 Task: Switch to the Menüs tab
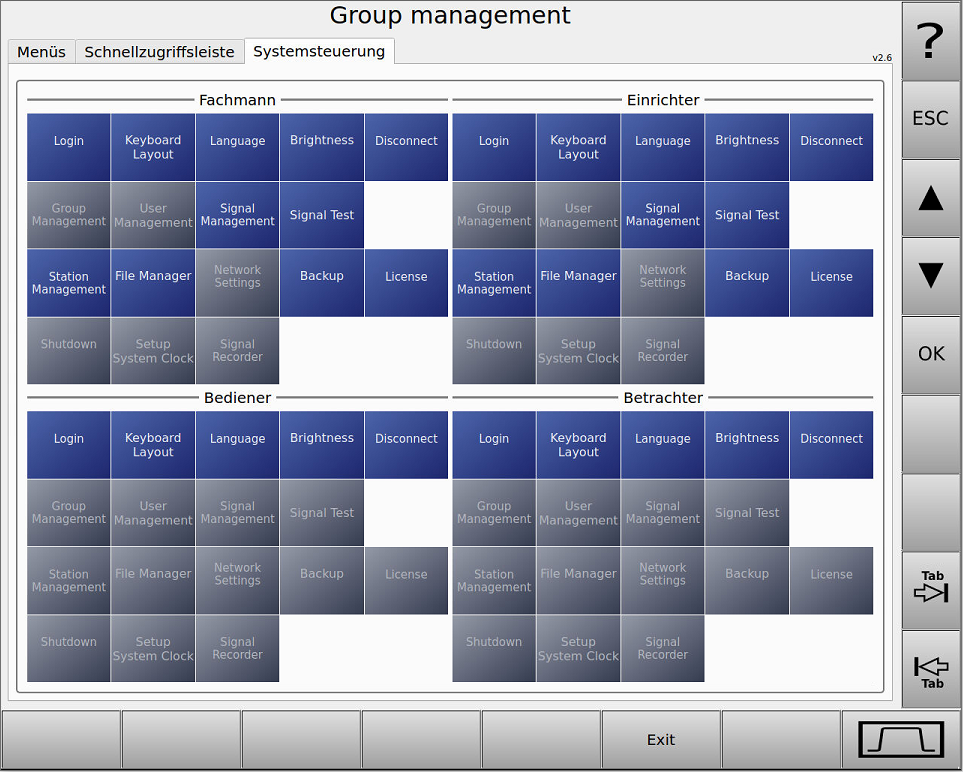point(41,51)
